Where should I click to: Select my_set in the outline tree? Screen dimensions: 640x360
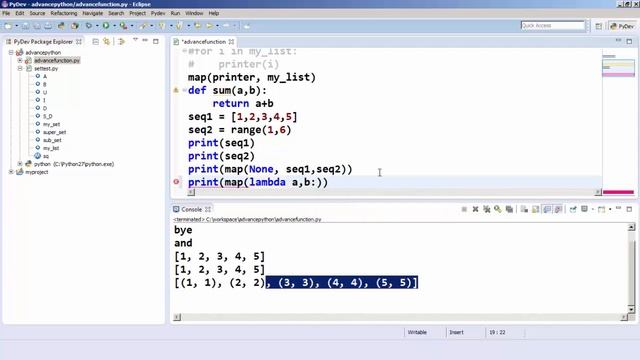point(51,124)
